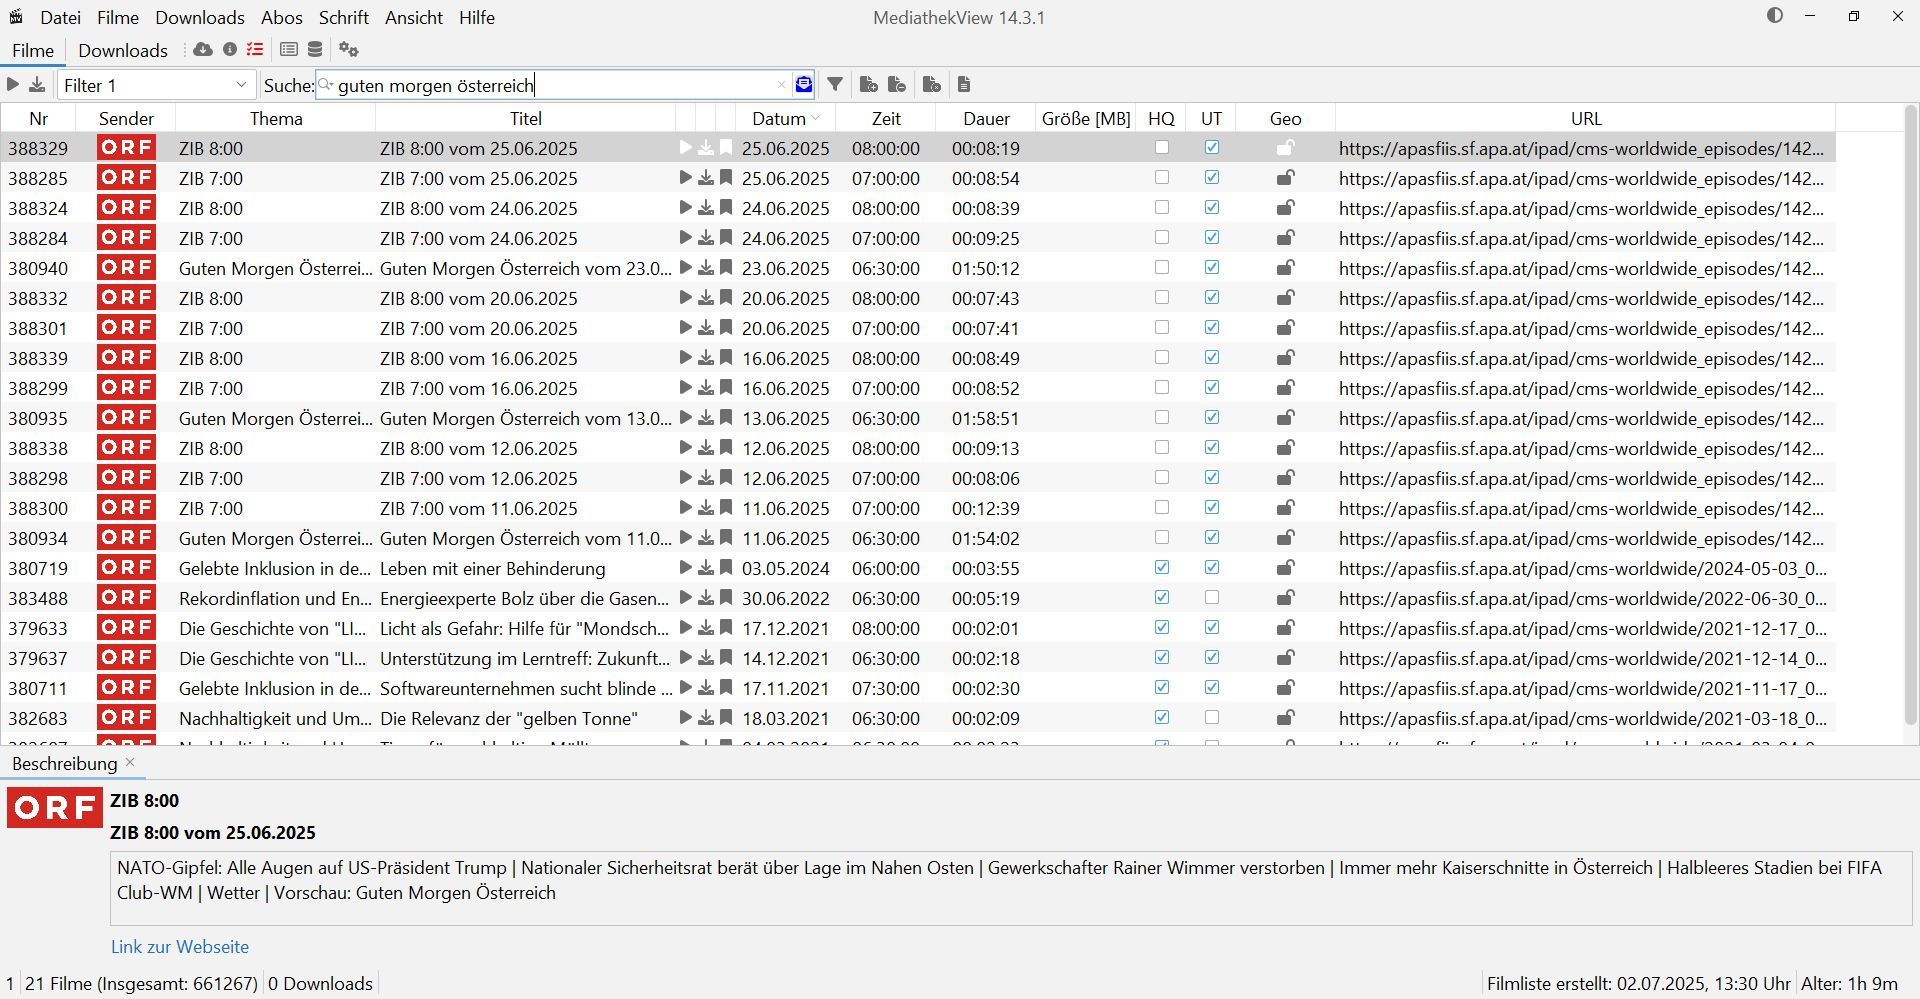
Task: Download ZIB 7:00 vom 11.06.2025 row
Action: [x=706, y=508]
